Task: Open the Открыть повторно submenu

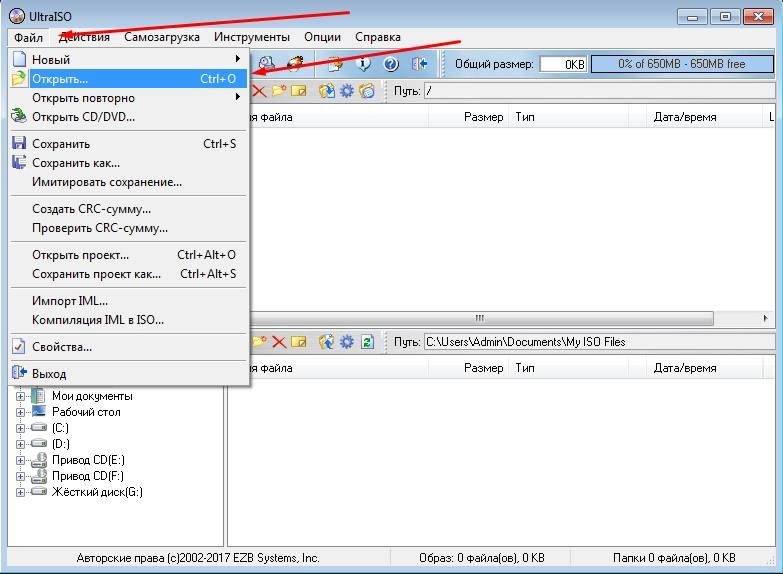Action: point(128,98)
